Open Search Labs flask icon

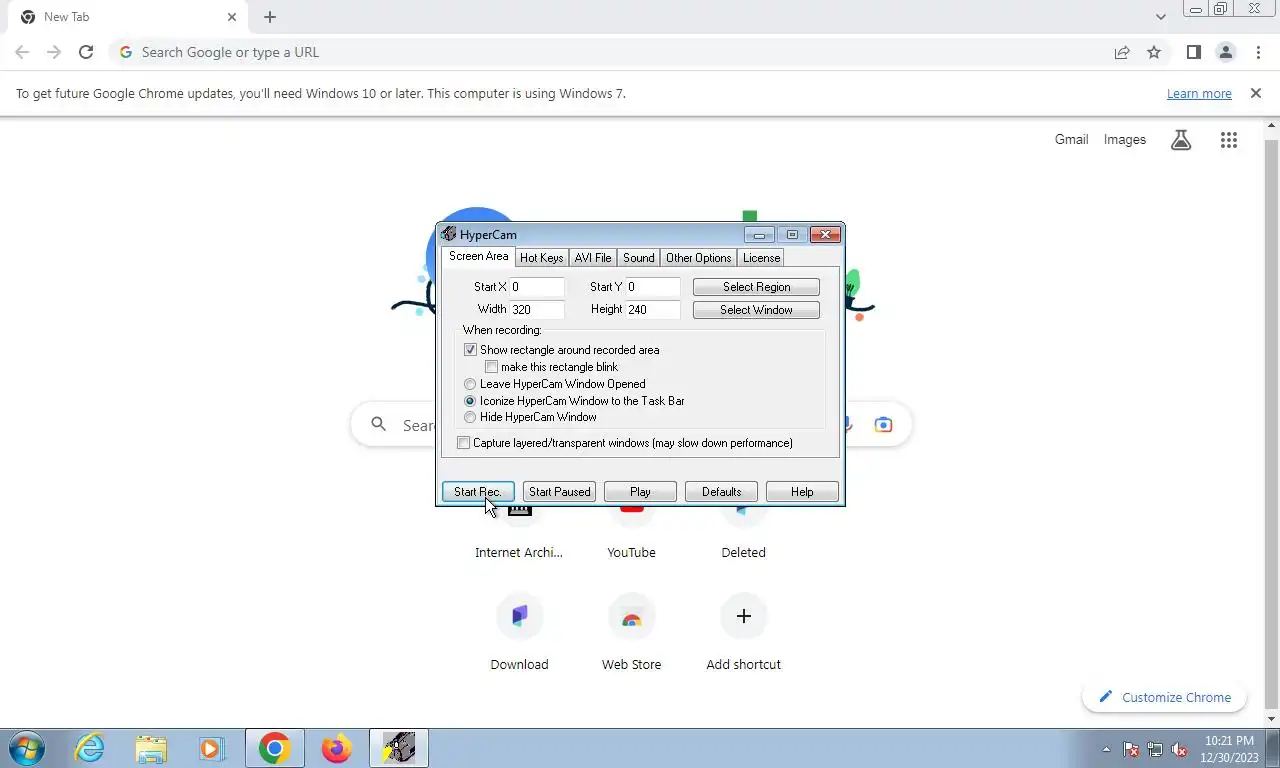click(1181, 140)
